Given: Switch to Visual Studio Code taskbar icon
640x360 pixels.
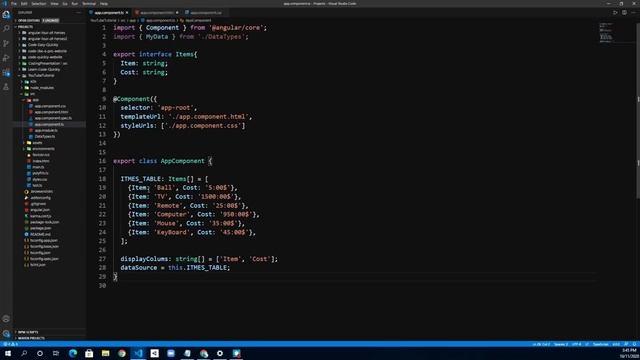Looking at the screenshot, I should coord(138,353).
